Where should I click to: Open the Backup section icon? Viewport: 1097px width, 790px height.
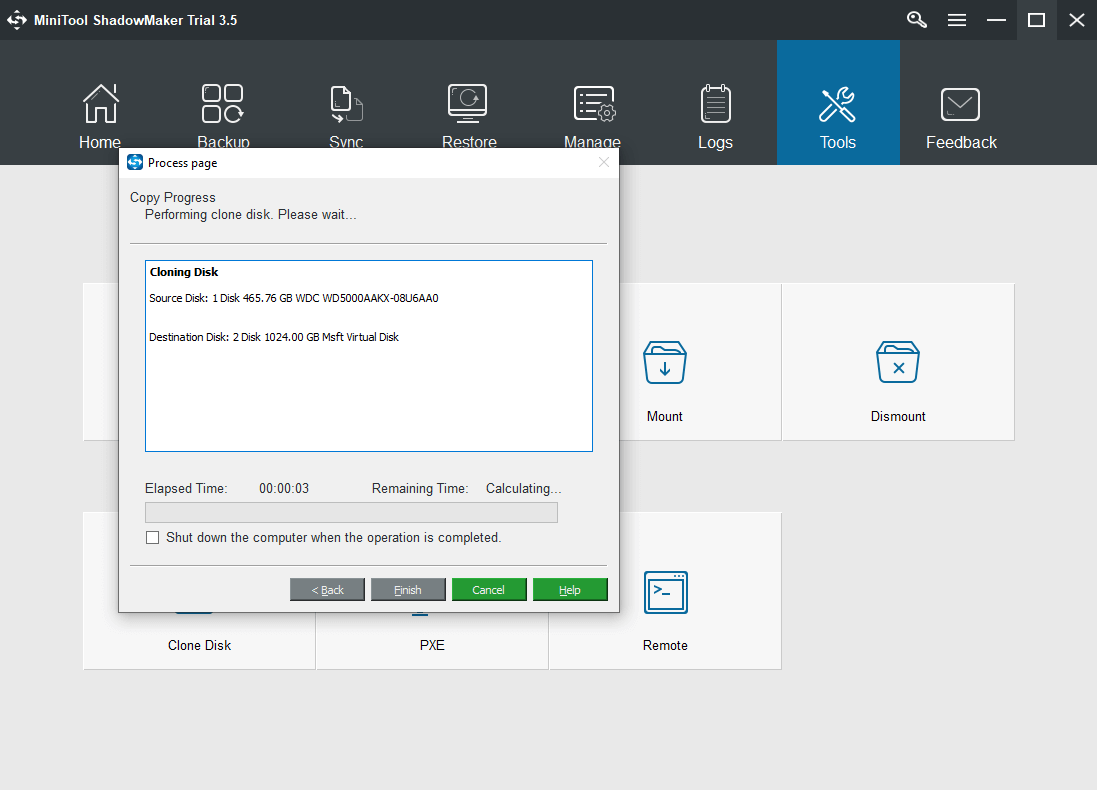pyautogui.click(x=222, y=104)
